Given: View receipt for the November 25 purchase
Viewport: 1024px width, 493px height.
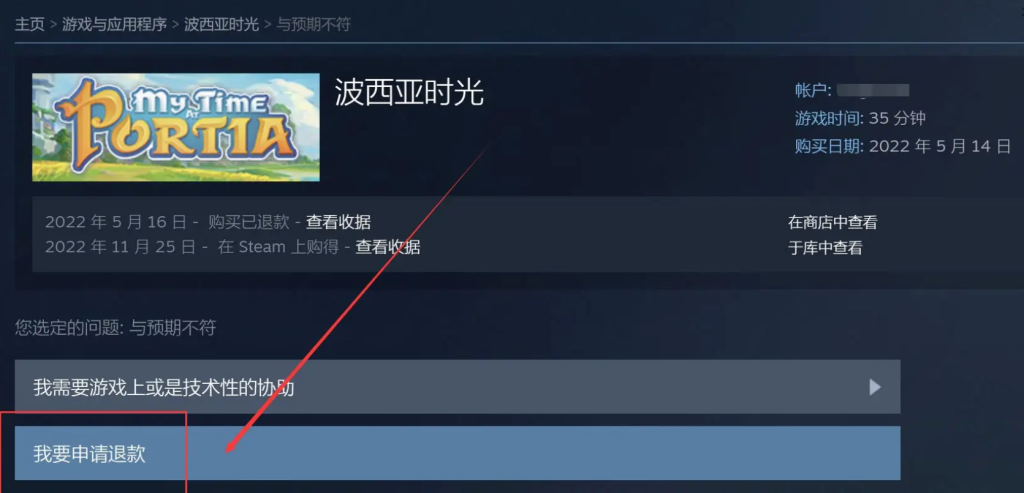Looking at the screenshot, I should (388, 247).
